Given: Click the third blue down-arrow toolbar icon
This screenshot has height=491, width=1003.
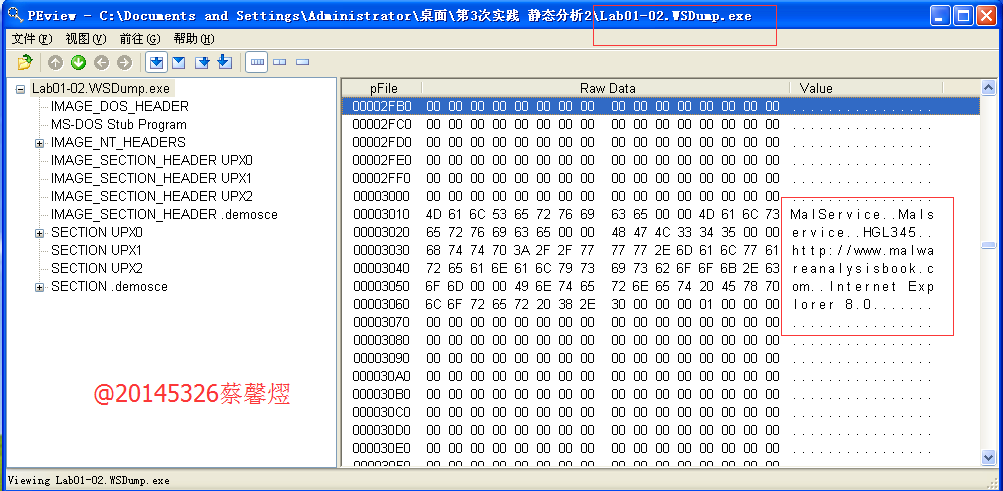Looking at the screenshot, I should [202, 63].
